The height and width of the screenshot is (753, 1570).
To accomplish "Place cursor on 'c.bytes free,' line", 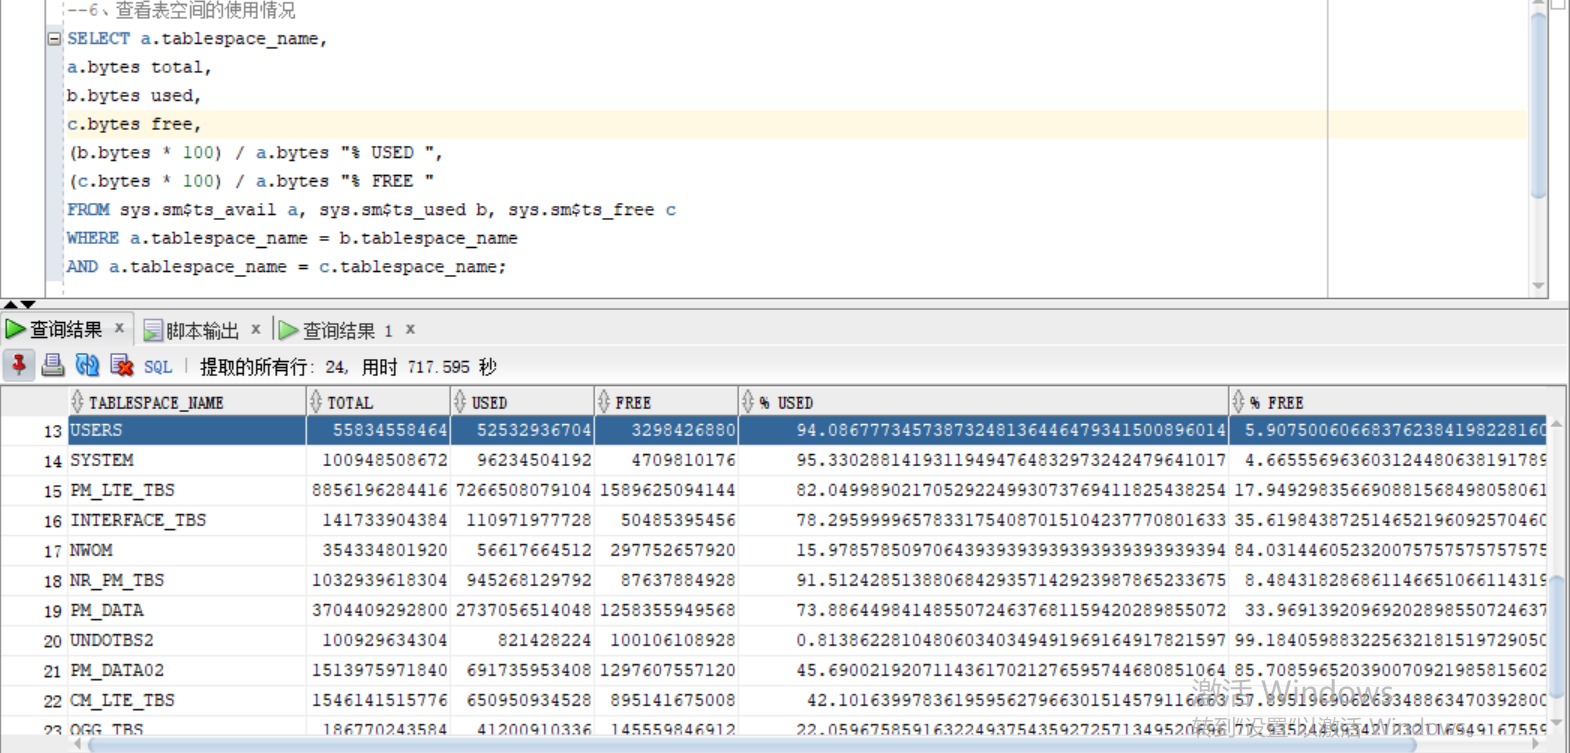I will pos(134,124).
